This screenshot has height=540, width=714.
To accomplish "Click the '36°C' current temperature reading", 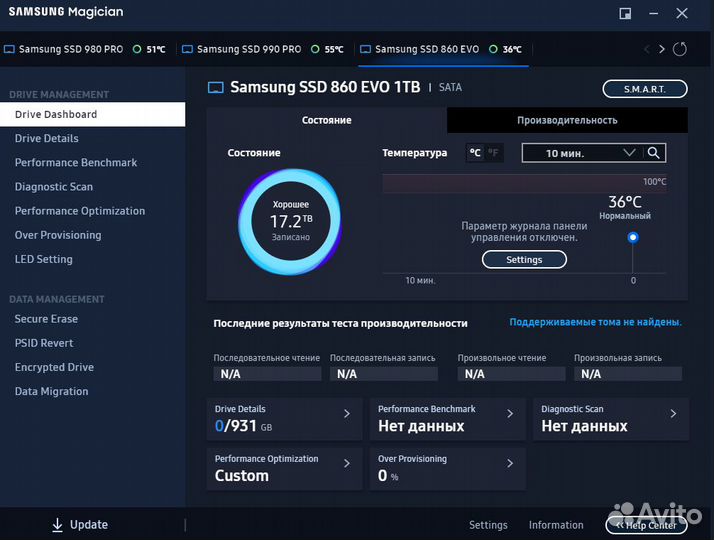I will coord(625,202).
